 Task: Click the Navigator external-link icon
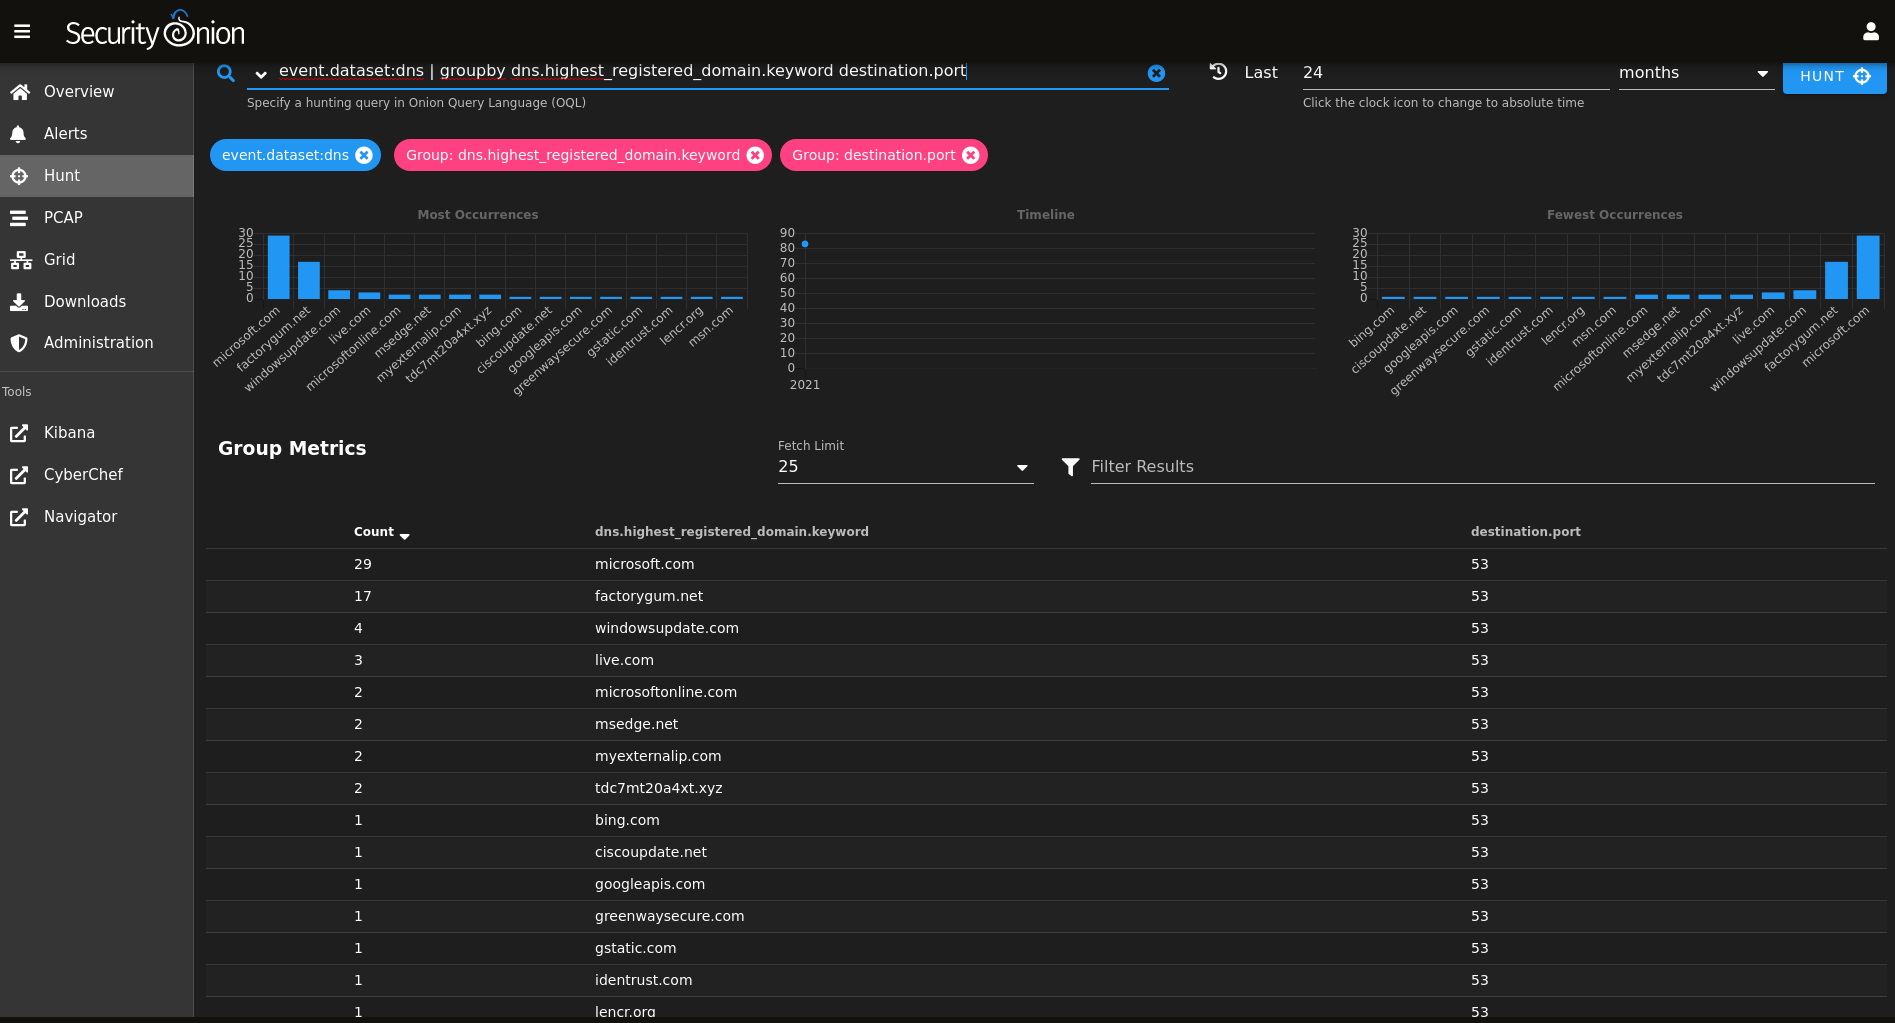[x=18, y=517]
